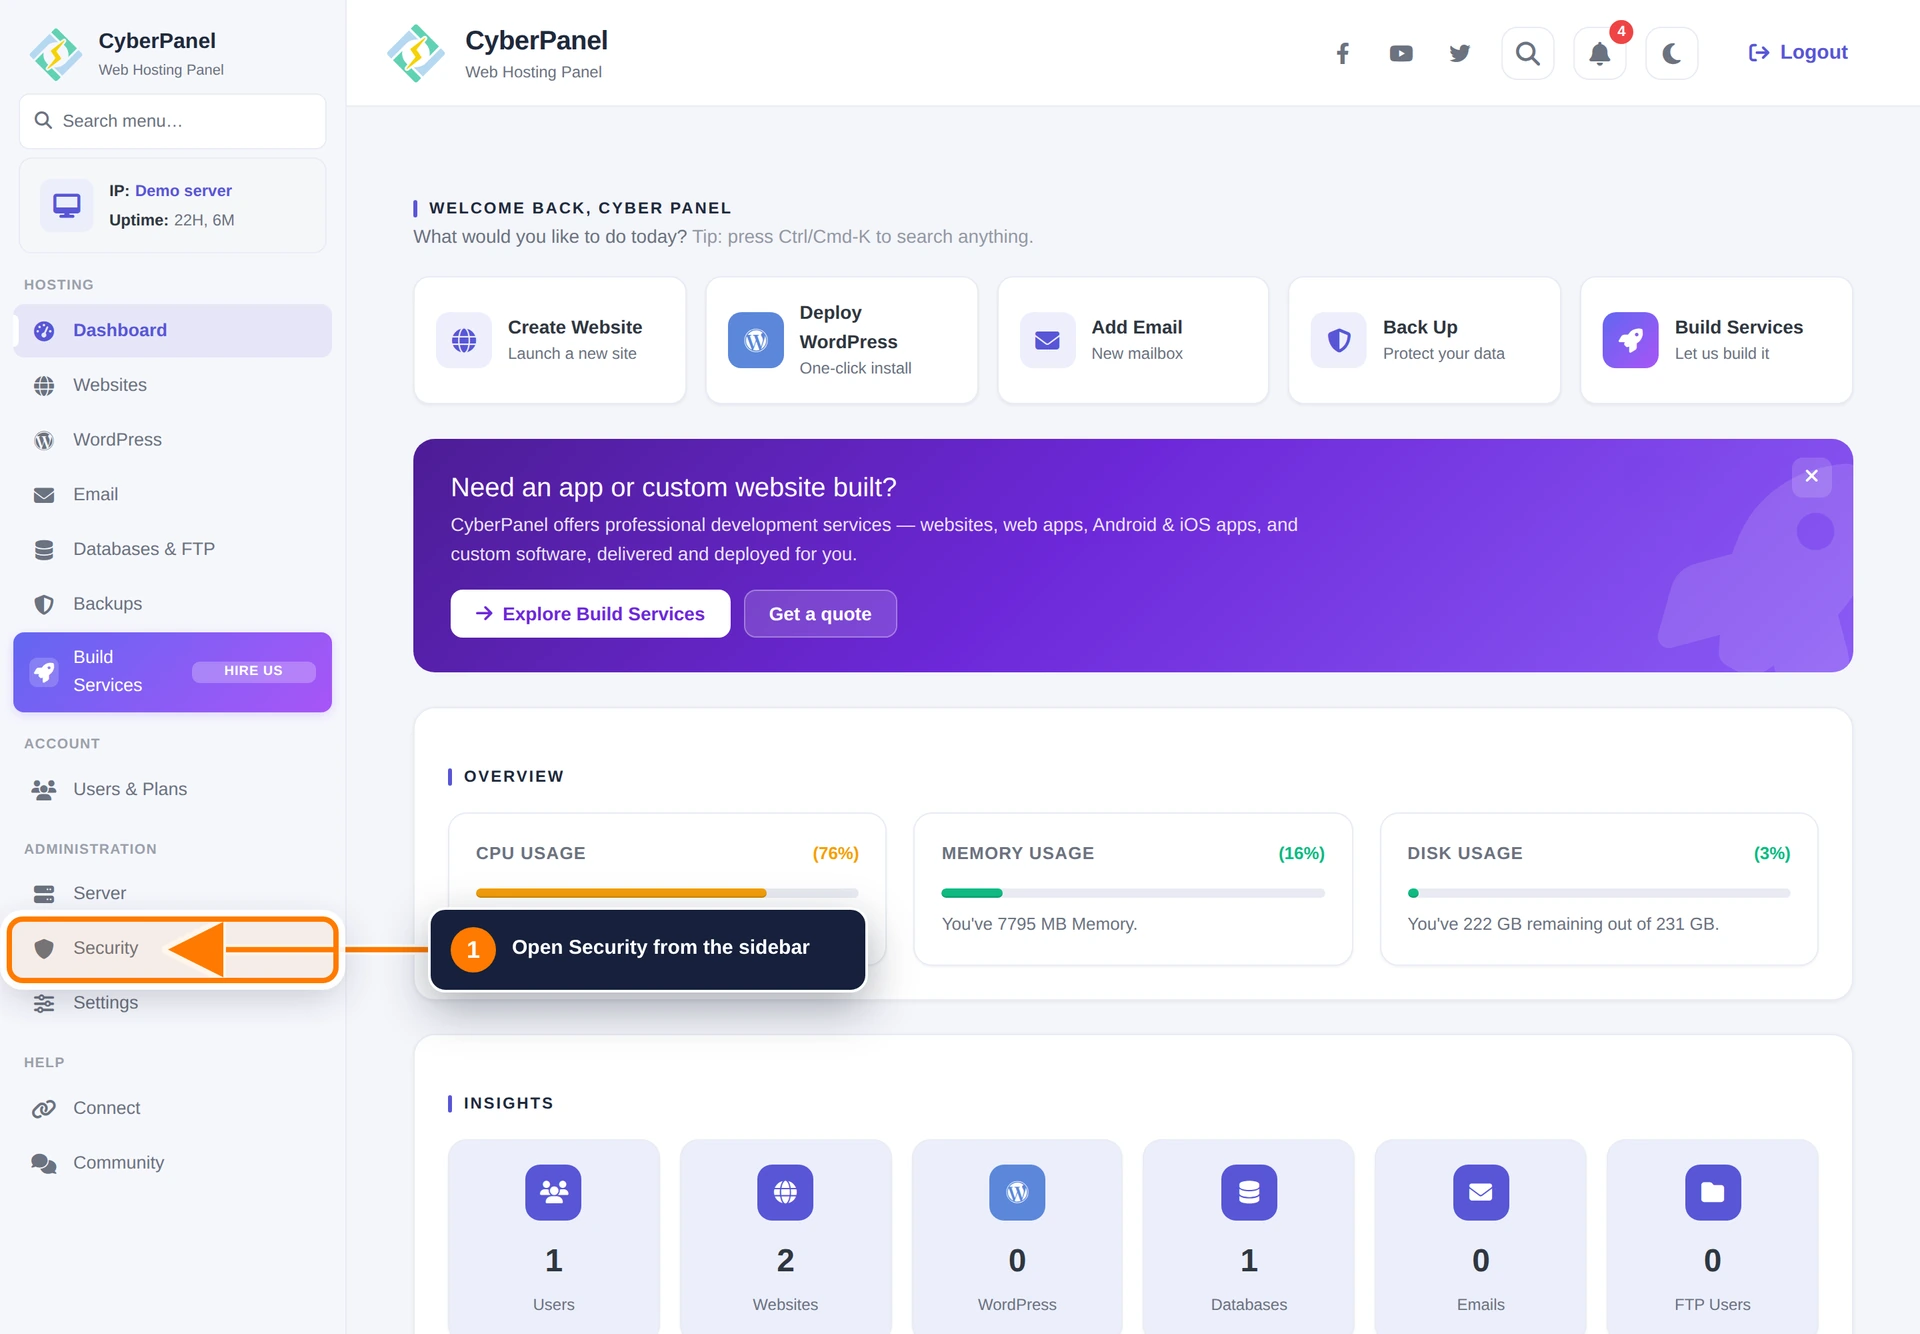Click the CPU usage progress bar
Screen dimensions: 1920x1334
(667, 893)
